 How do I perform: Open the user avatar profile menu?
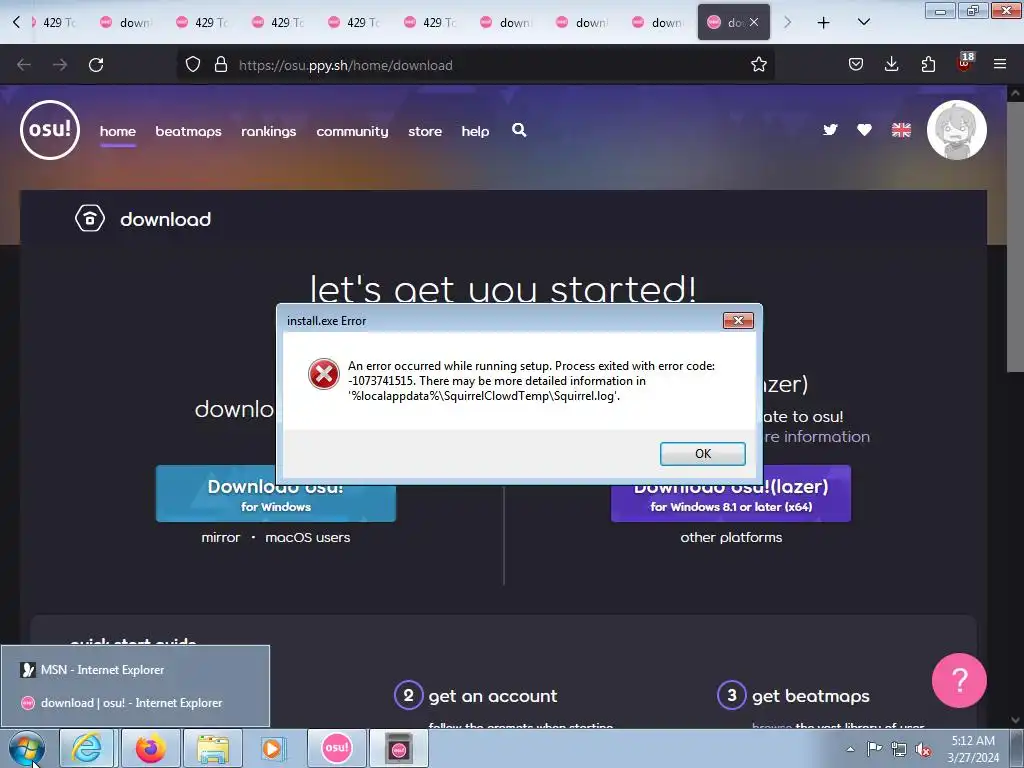957,130
